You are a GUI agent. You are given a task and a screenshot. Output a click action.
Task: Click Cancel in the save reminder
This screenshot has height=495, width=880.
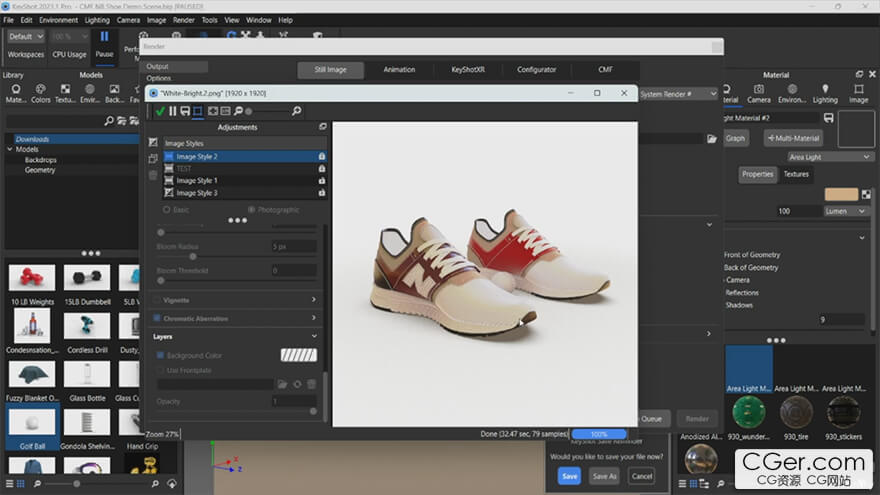coord(642,476)
